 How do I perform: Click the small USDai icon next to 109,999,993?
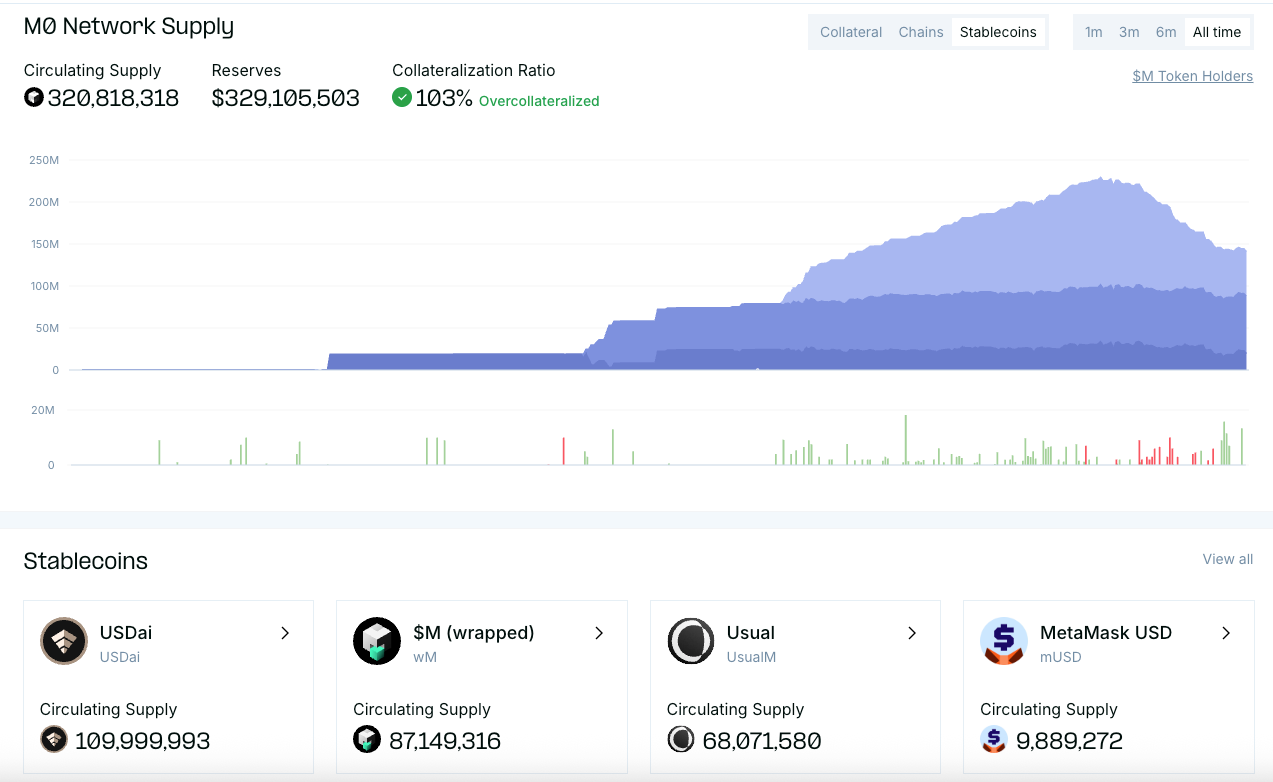[x=54, y=740]
